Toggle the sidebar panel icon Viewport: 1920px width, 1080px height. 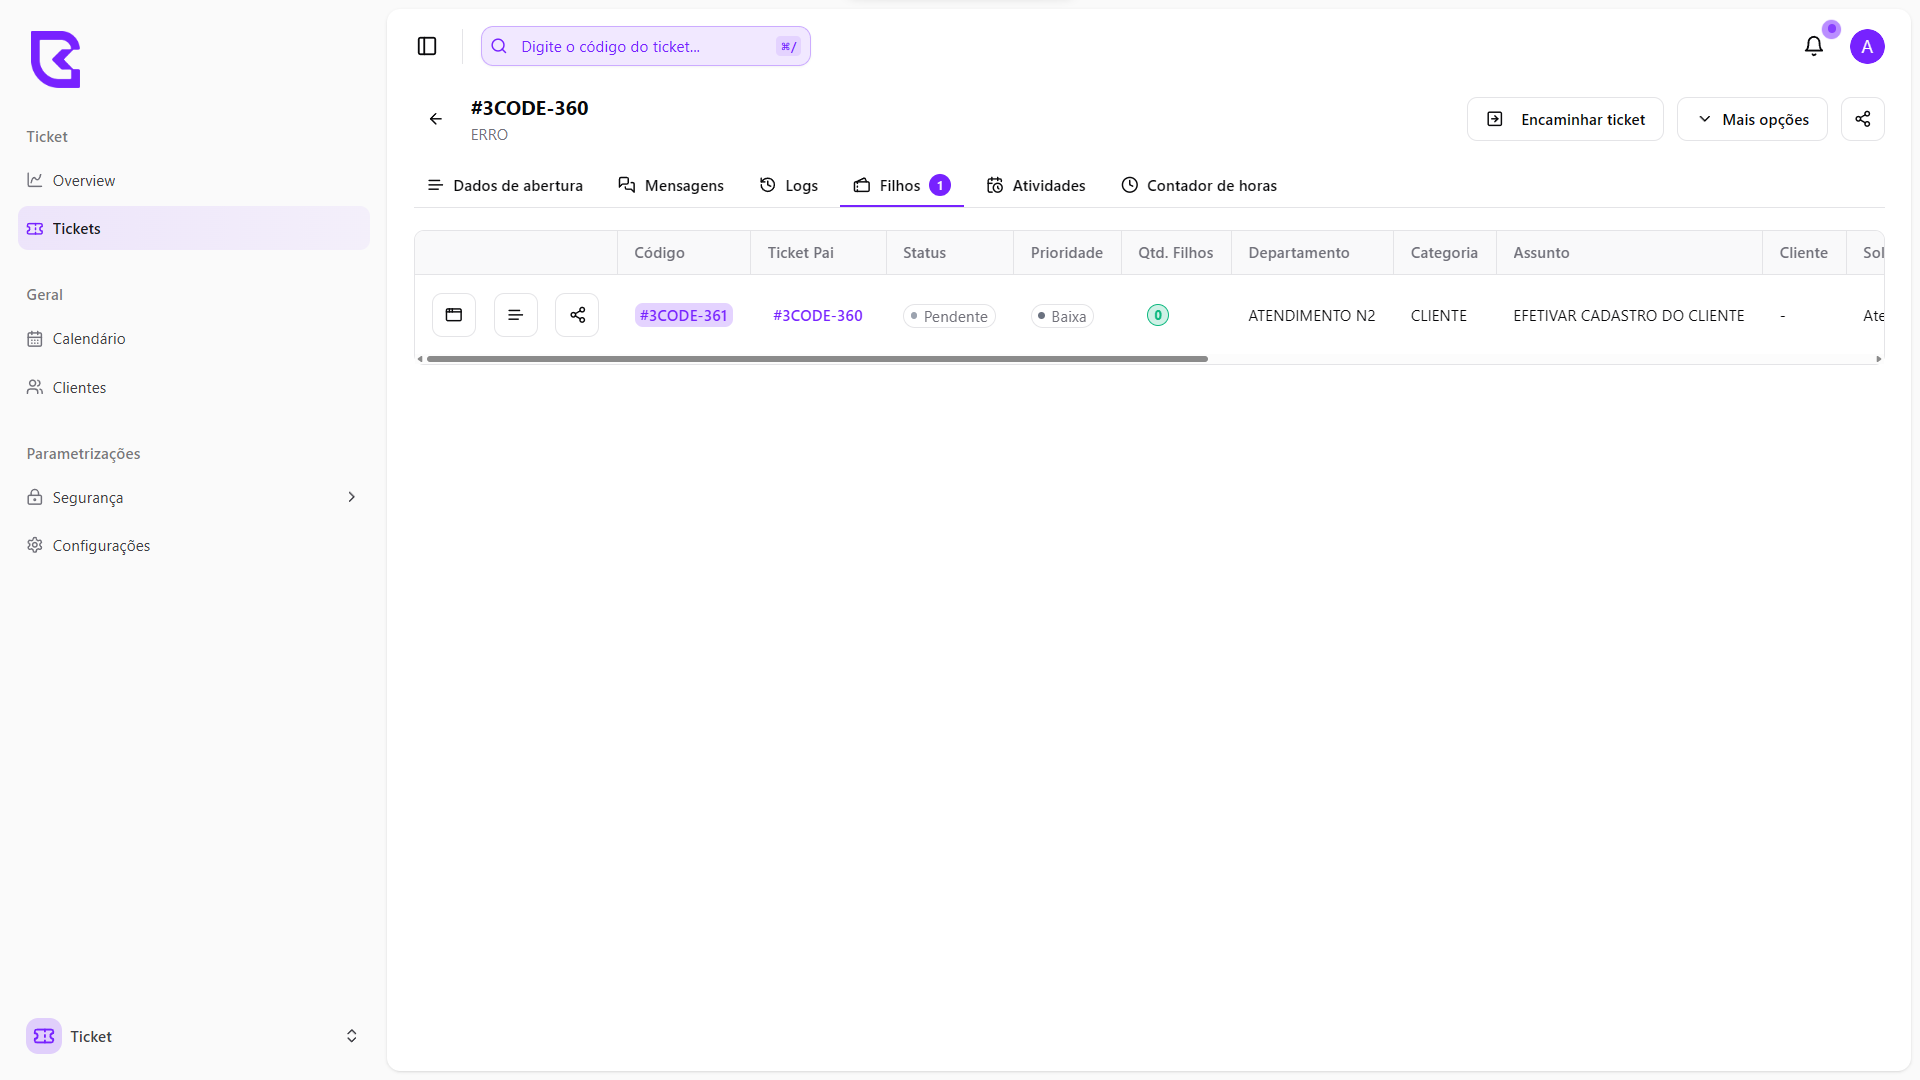(427, 46)
